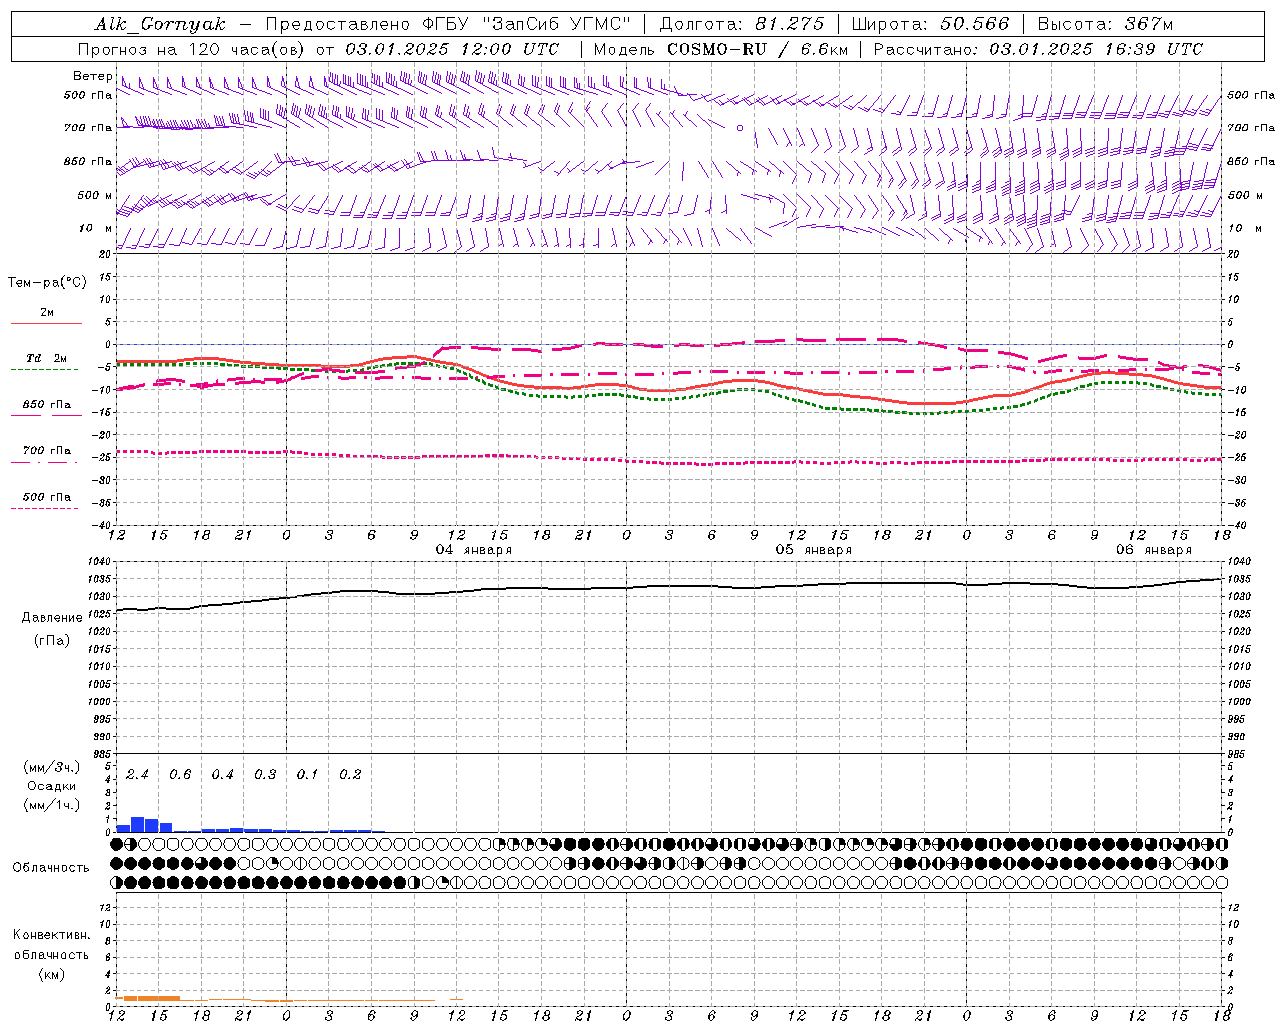Click the 0.4 precipitation amount value
The image size is (1280, 1024).
(222, 775)
